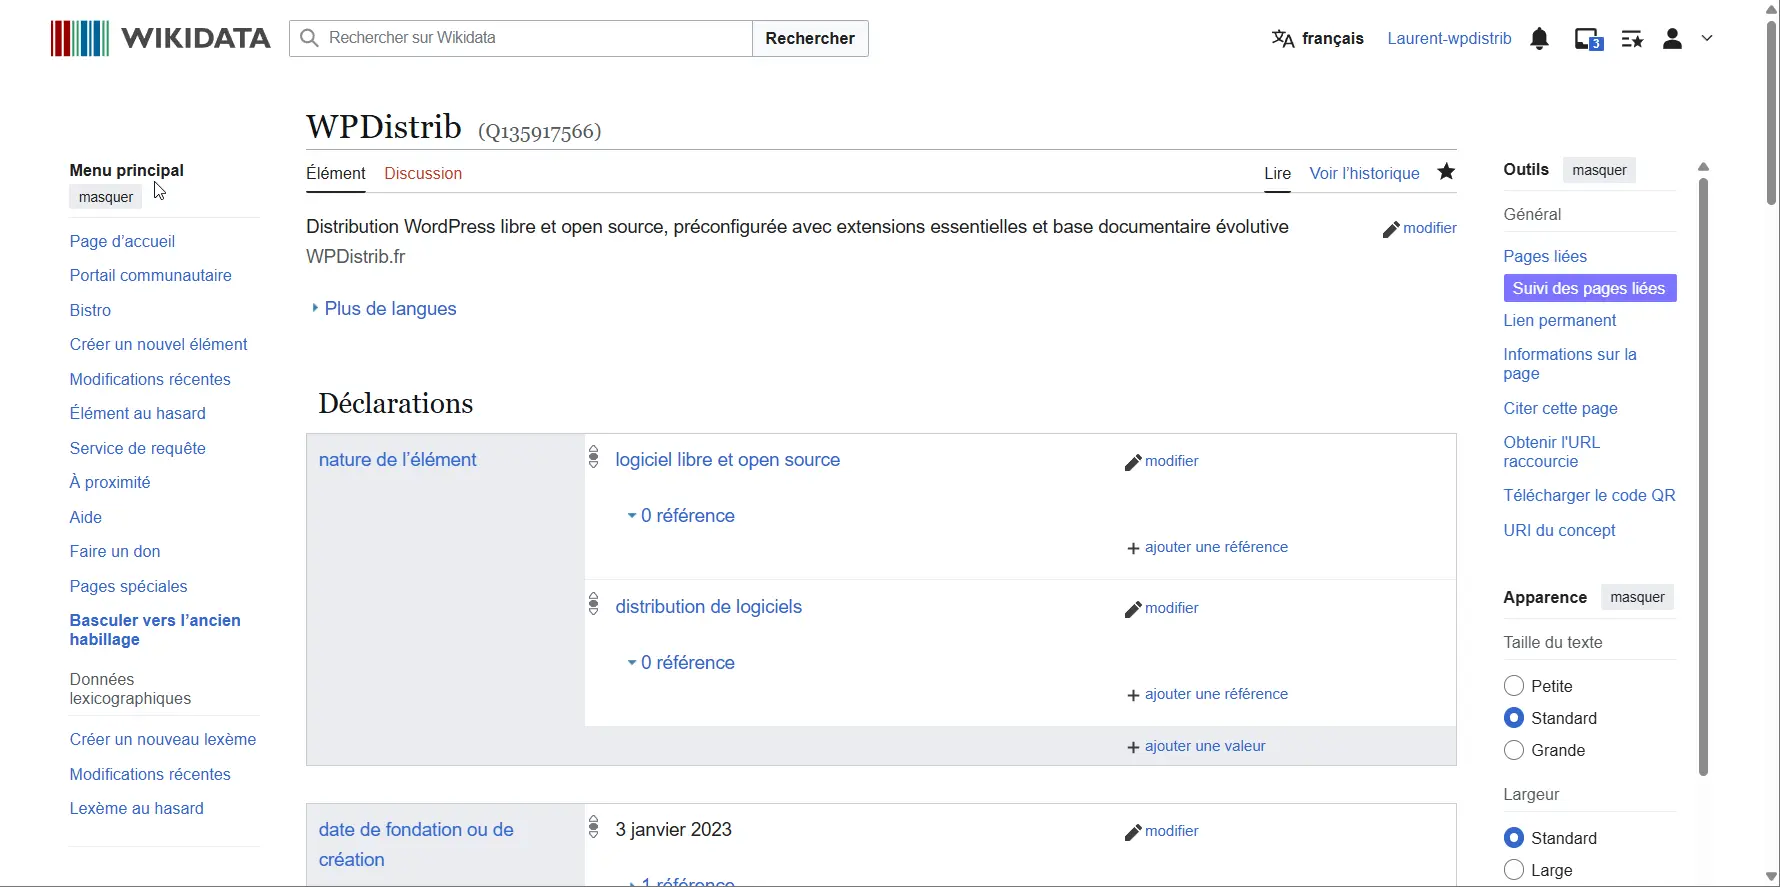The height and width of the screenshot is (887, 1780).
Task: Add reference under logiciel libre et open source
Action: click(x=1207, y=547)
